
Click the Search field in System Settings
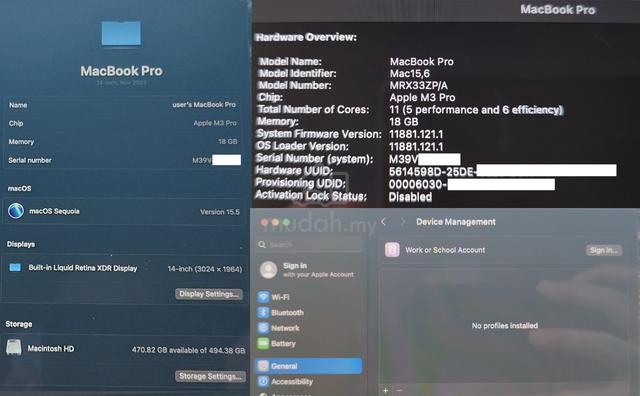click(310, 245)
